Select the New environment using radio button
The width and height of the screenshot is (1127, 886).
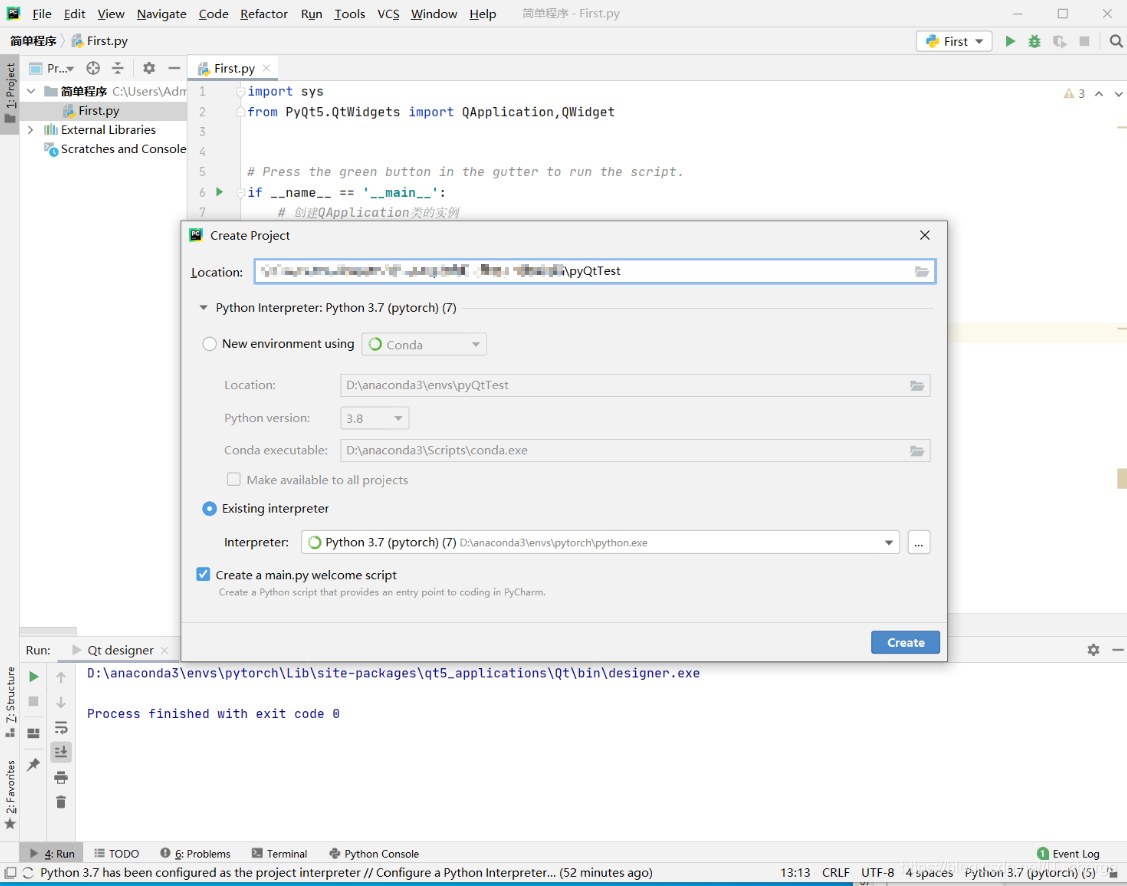pyautogui.click(x=209, y=343)
